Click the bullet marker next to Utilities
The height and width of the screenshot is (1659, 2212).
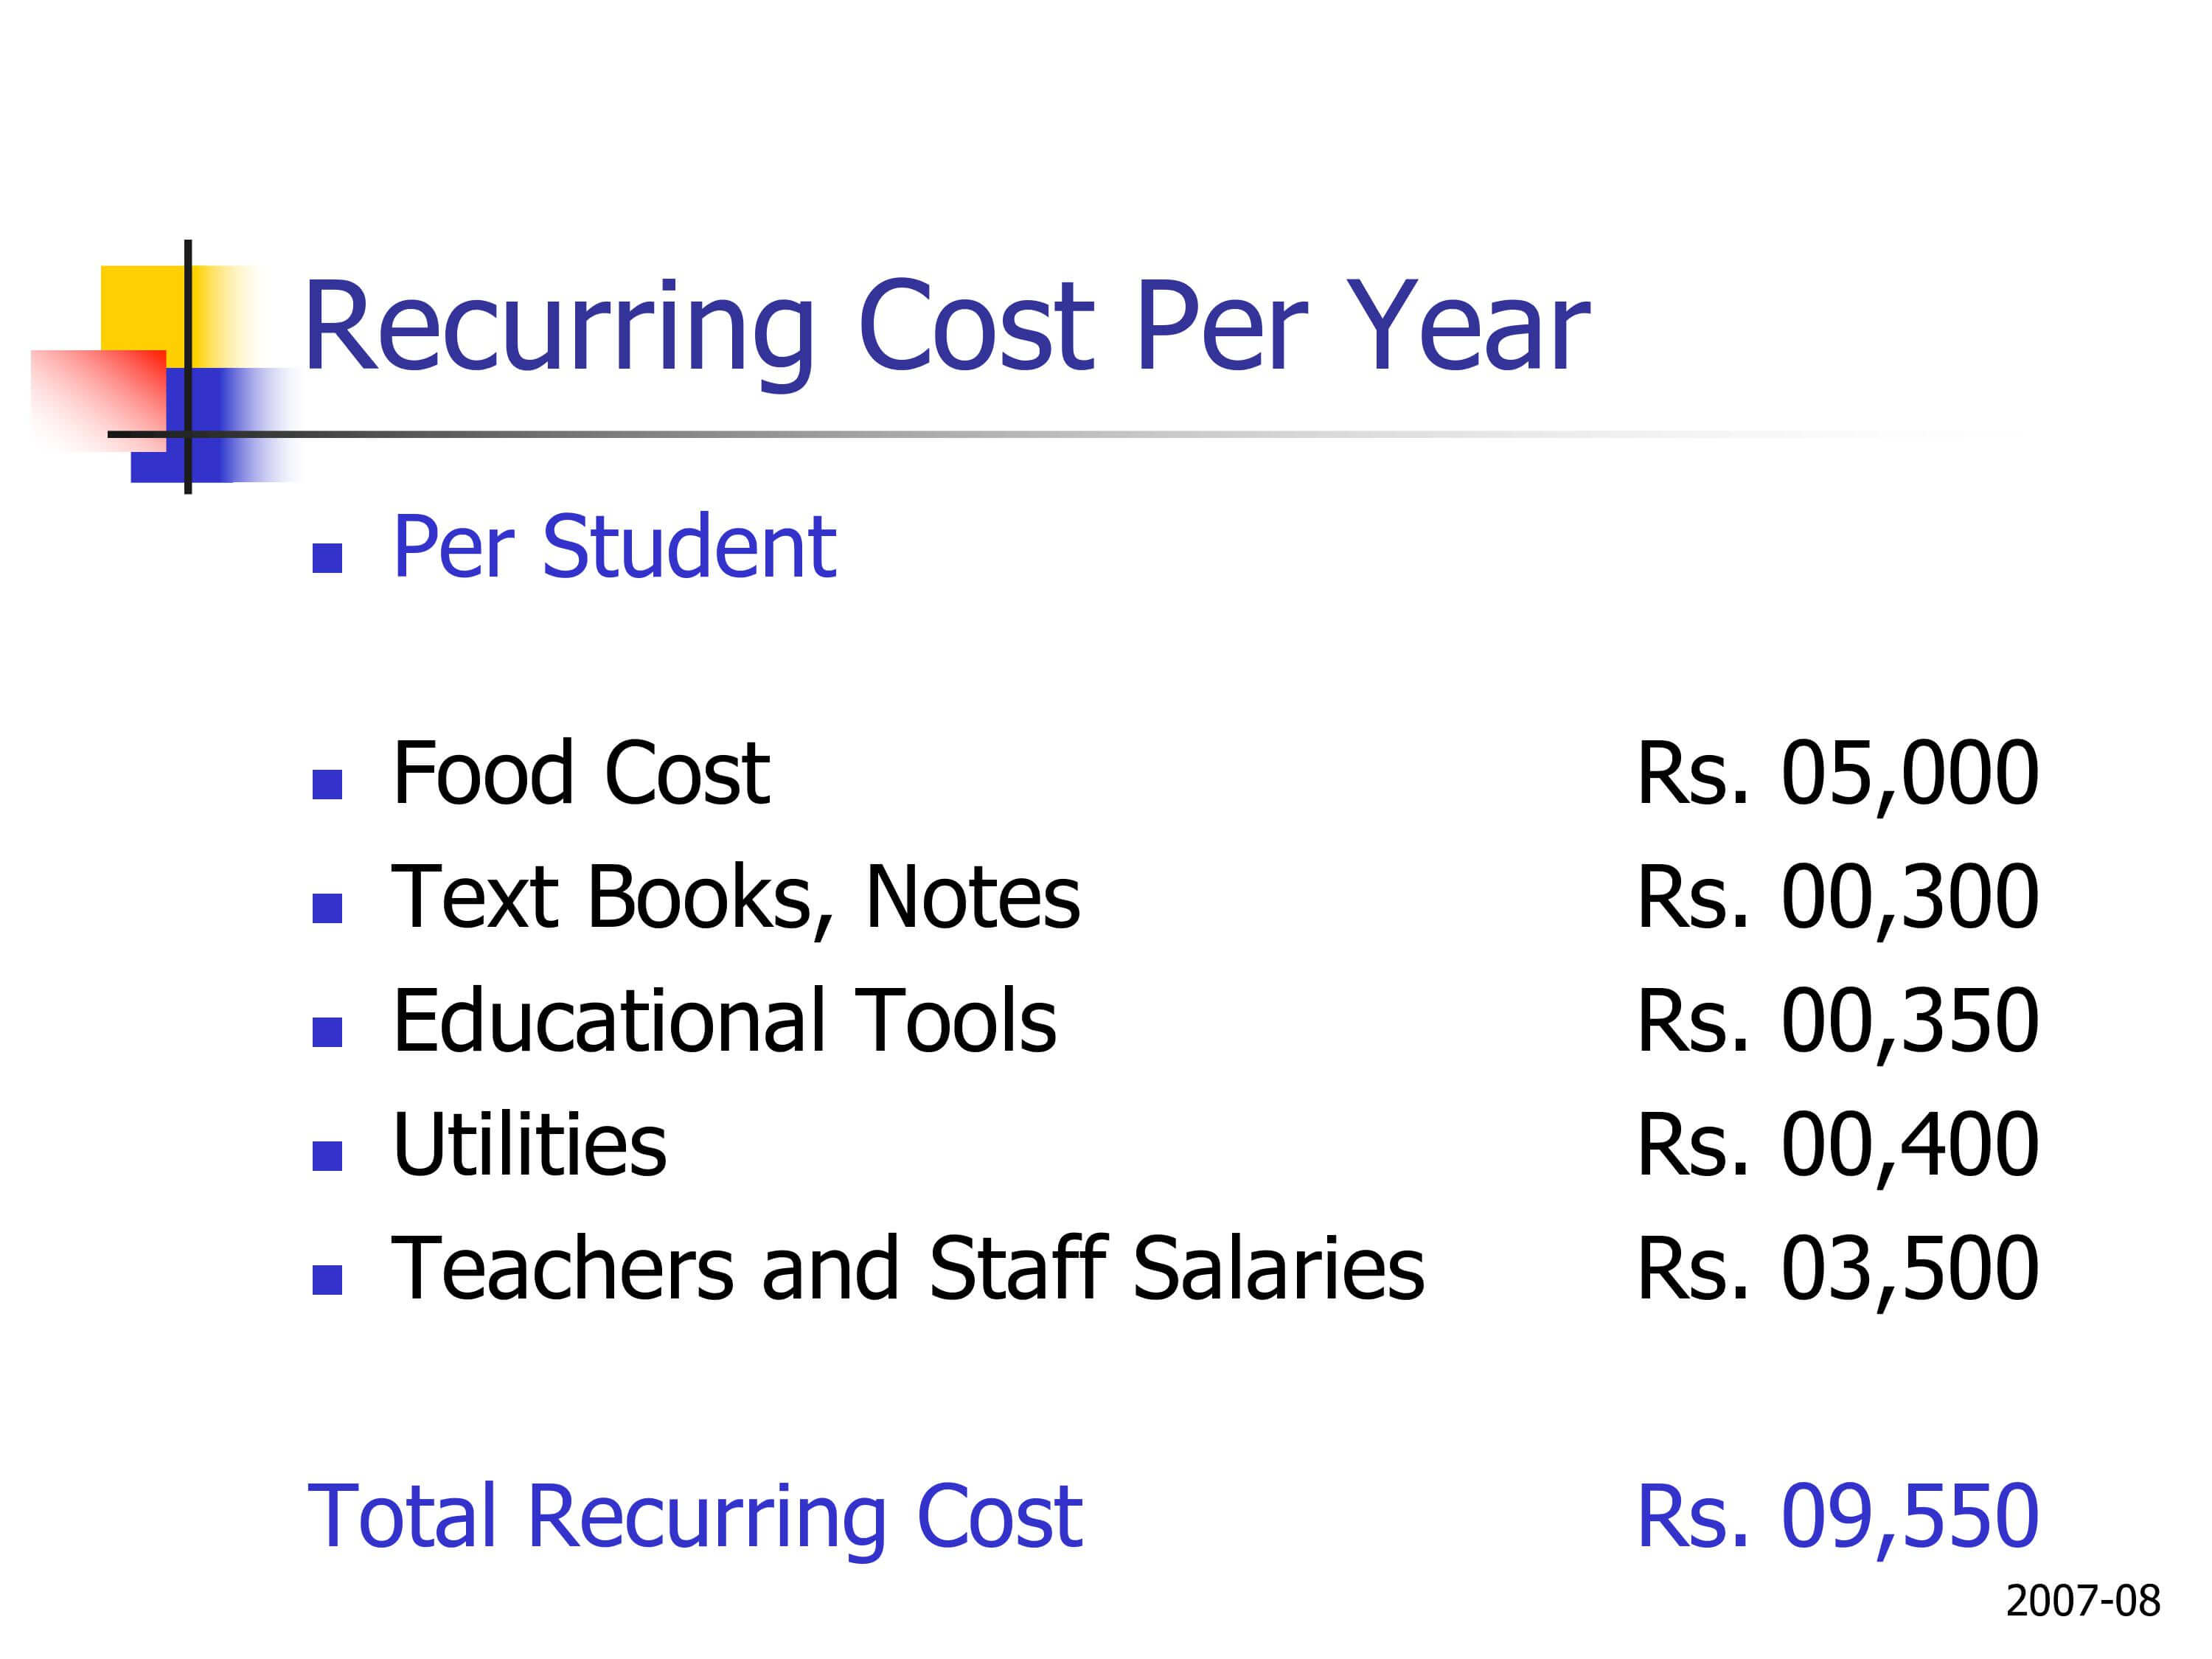327,1156
